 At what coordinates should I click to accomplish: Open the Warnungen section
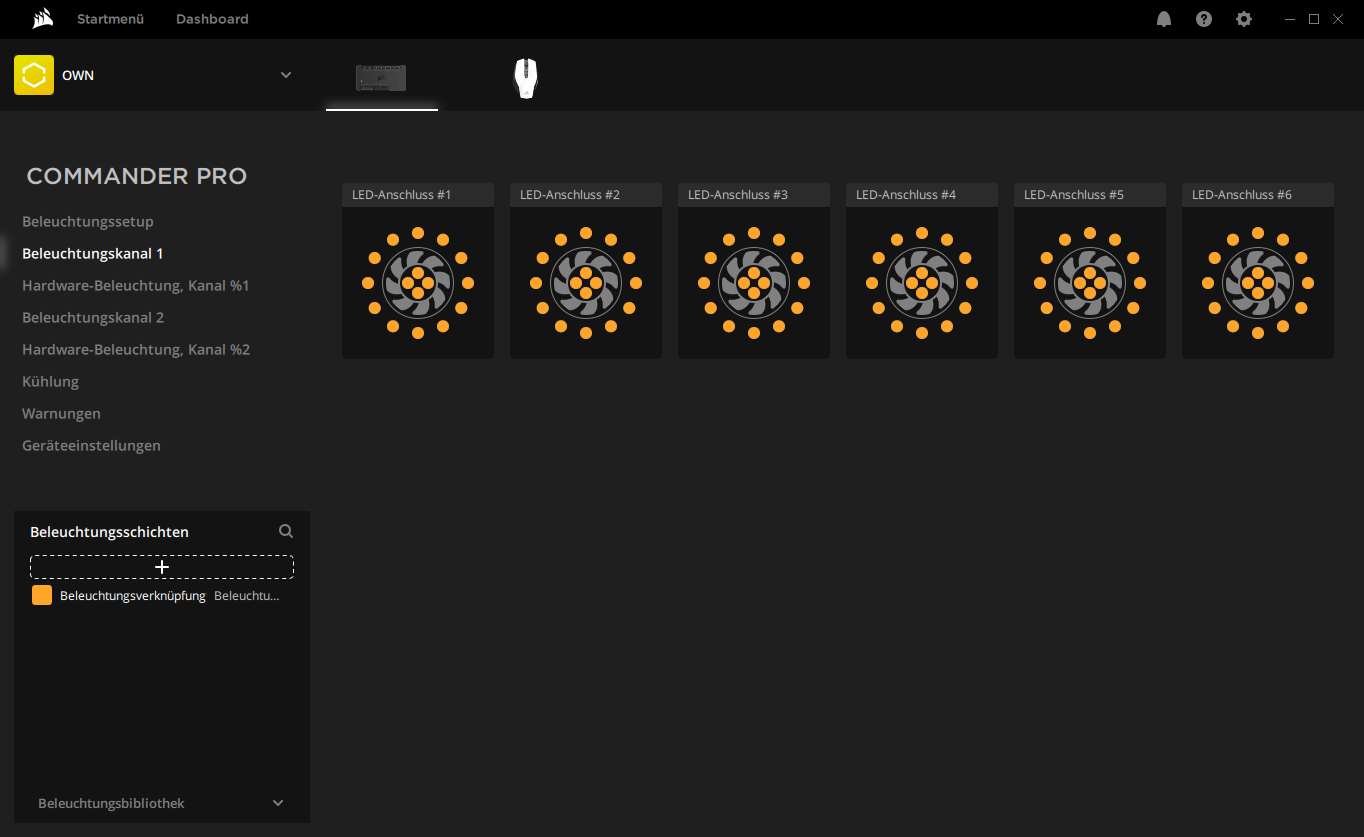(x=62, y=413)
